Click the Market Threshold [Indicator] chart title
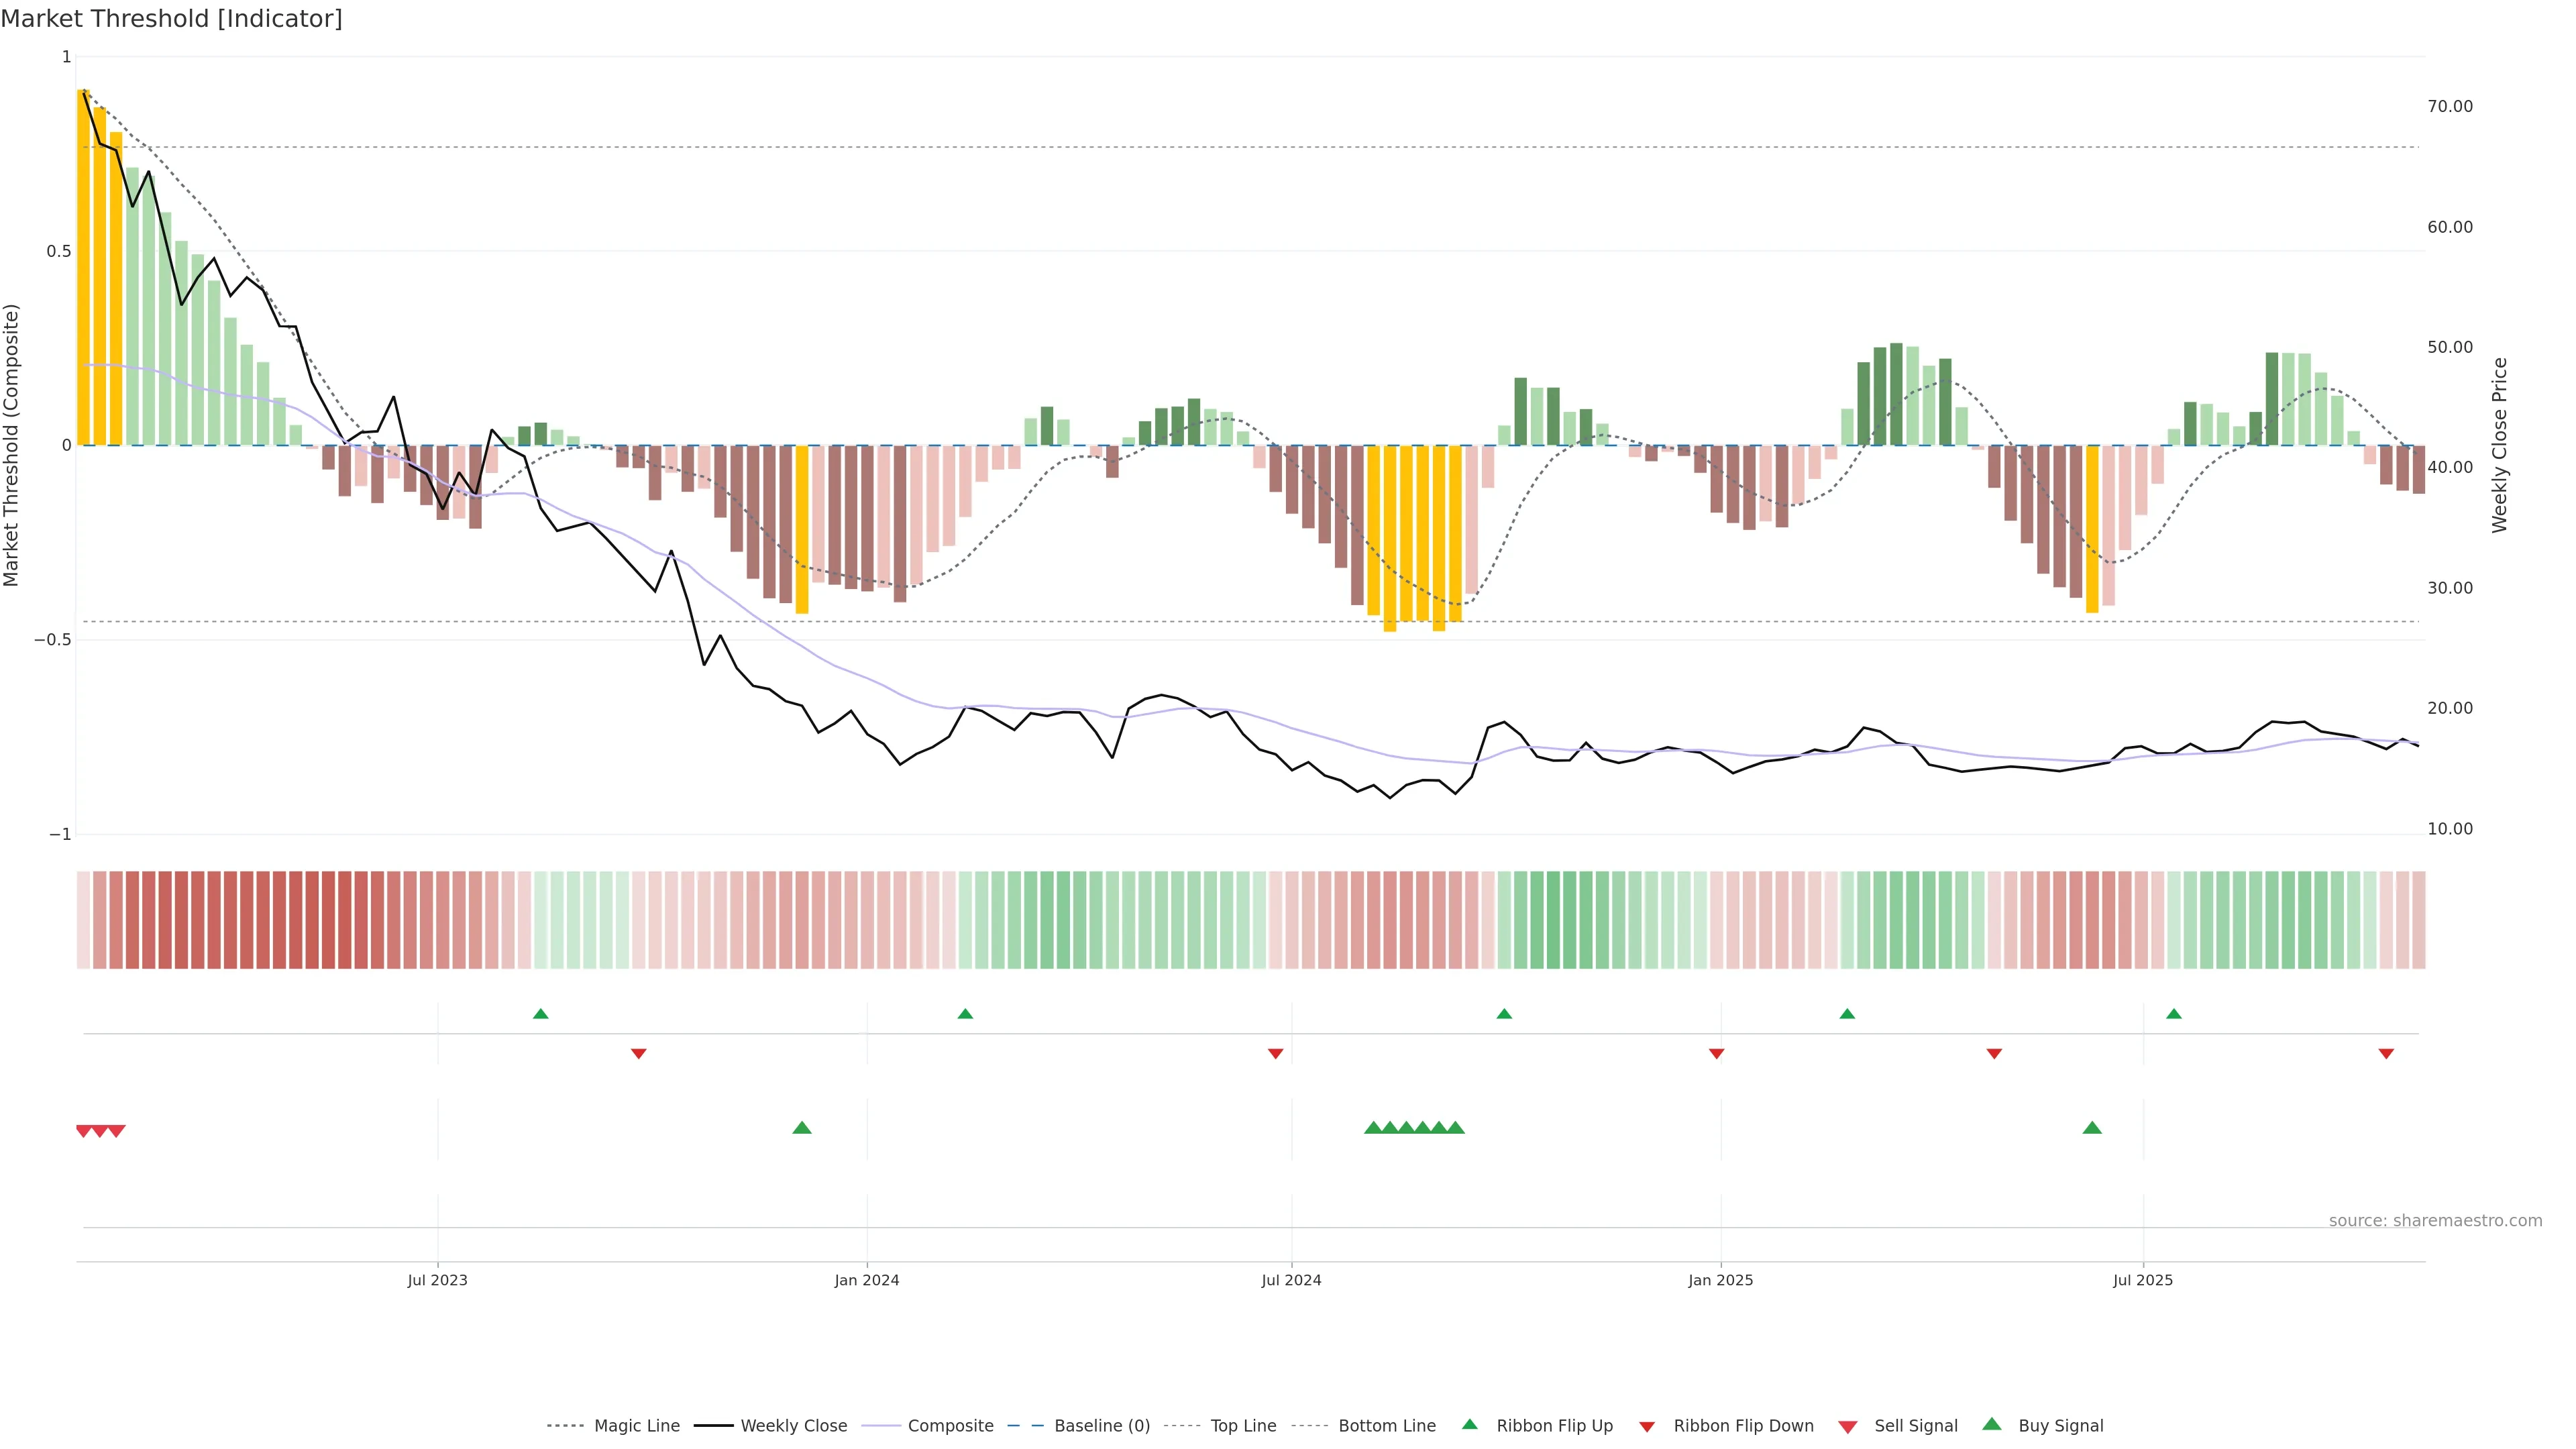Viewport: 2576px width, 1449px height. [x=172, y=19]
